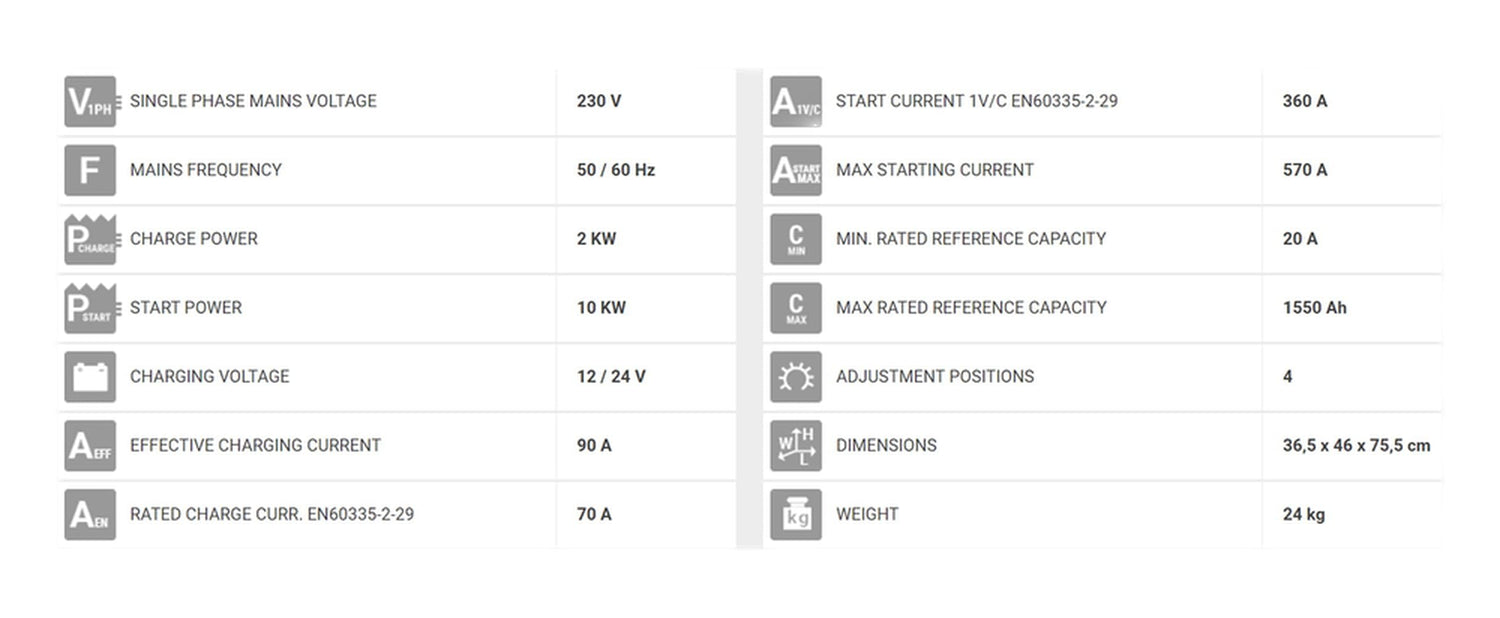The width and height of the screenshot is (1500, 618).
Task: Click the start current A1V/C icon
Action: (796, 101)
